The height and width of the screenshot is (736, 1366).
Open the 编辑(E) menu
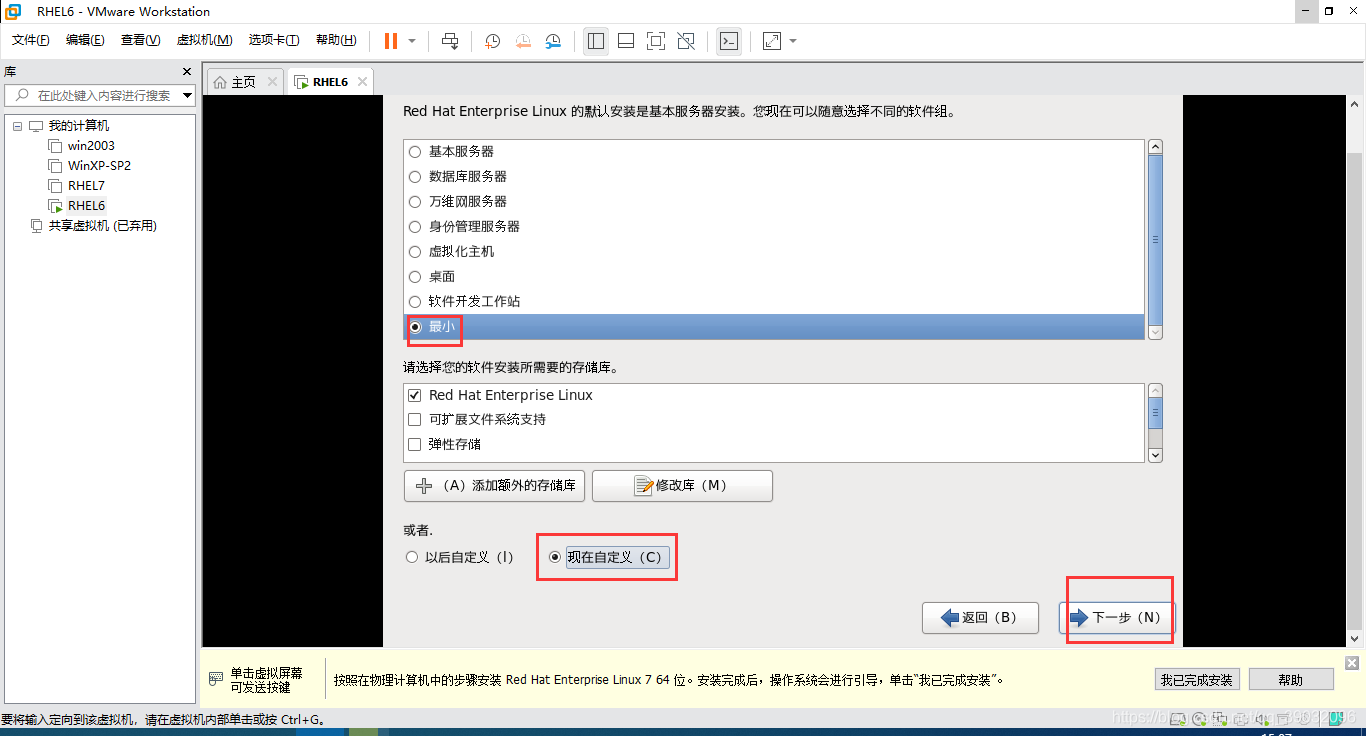(85, 40)
